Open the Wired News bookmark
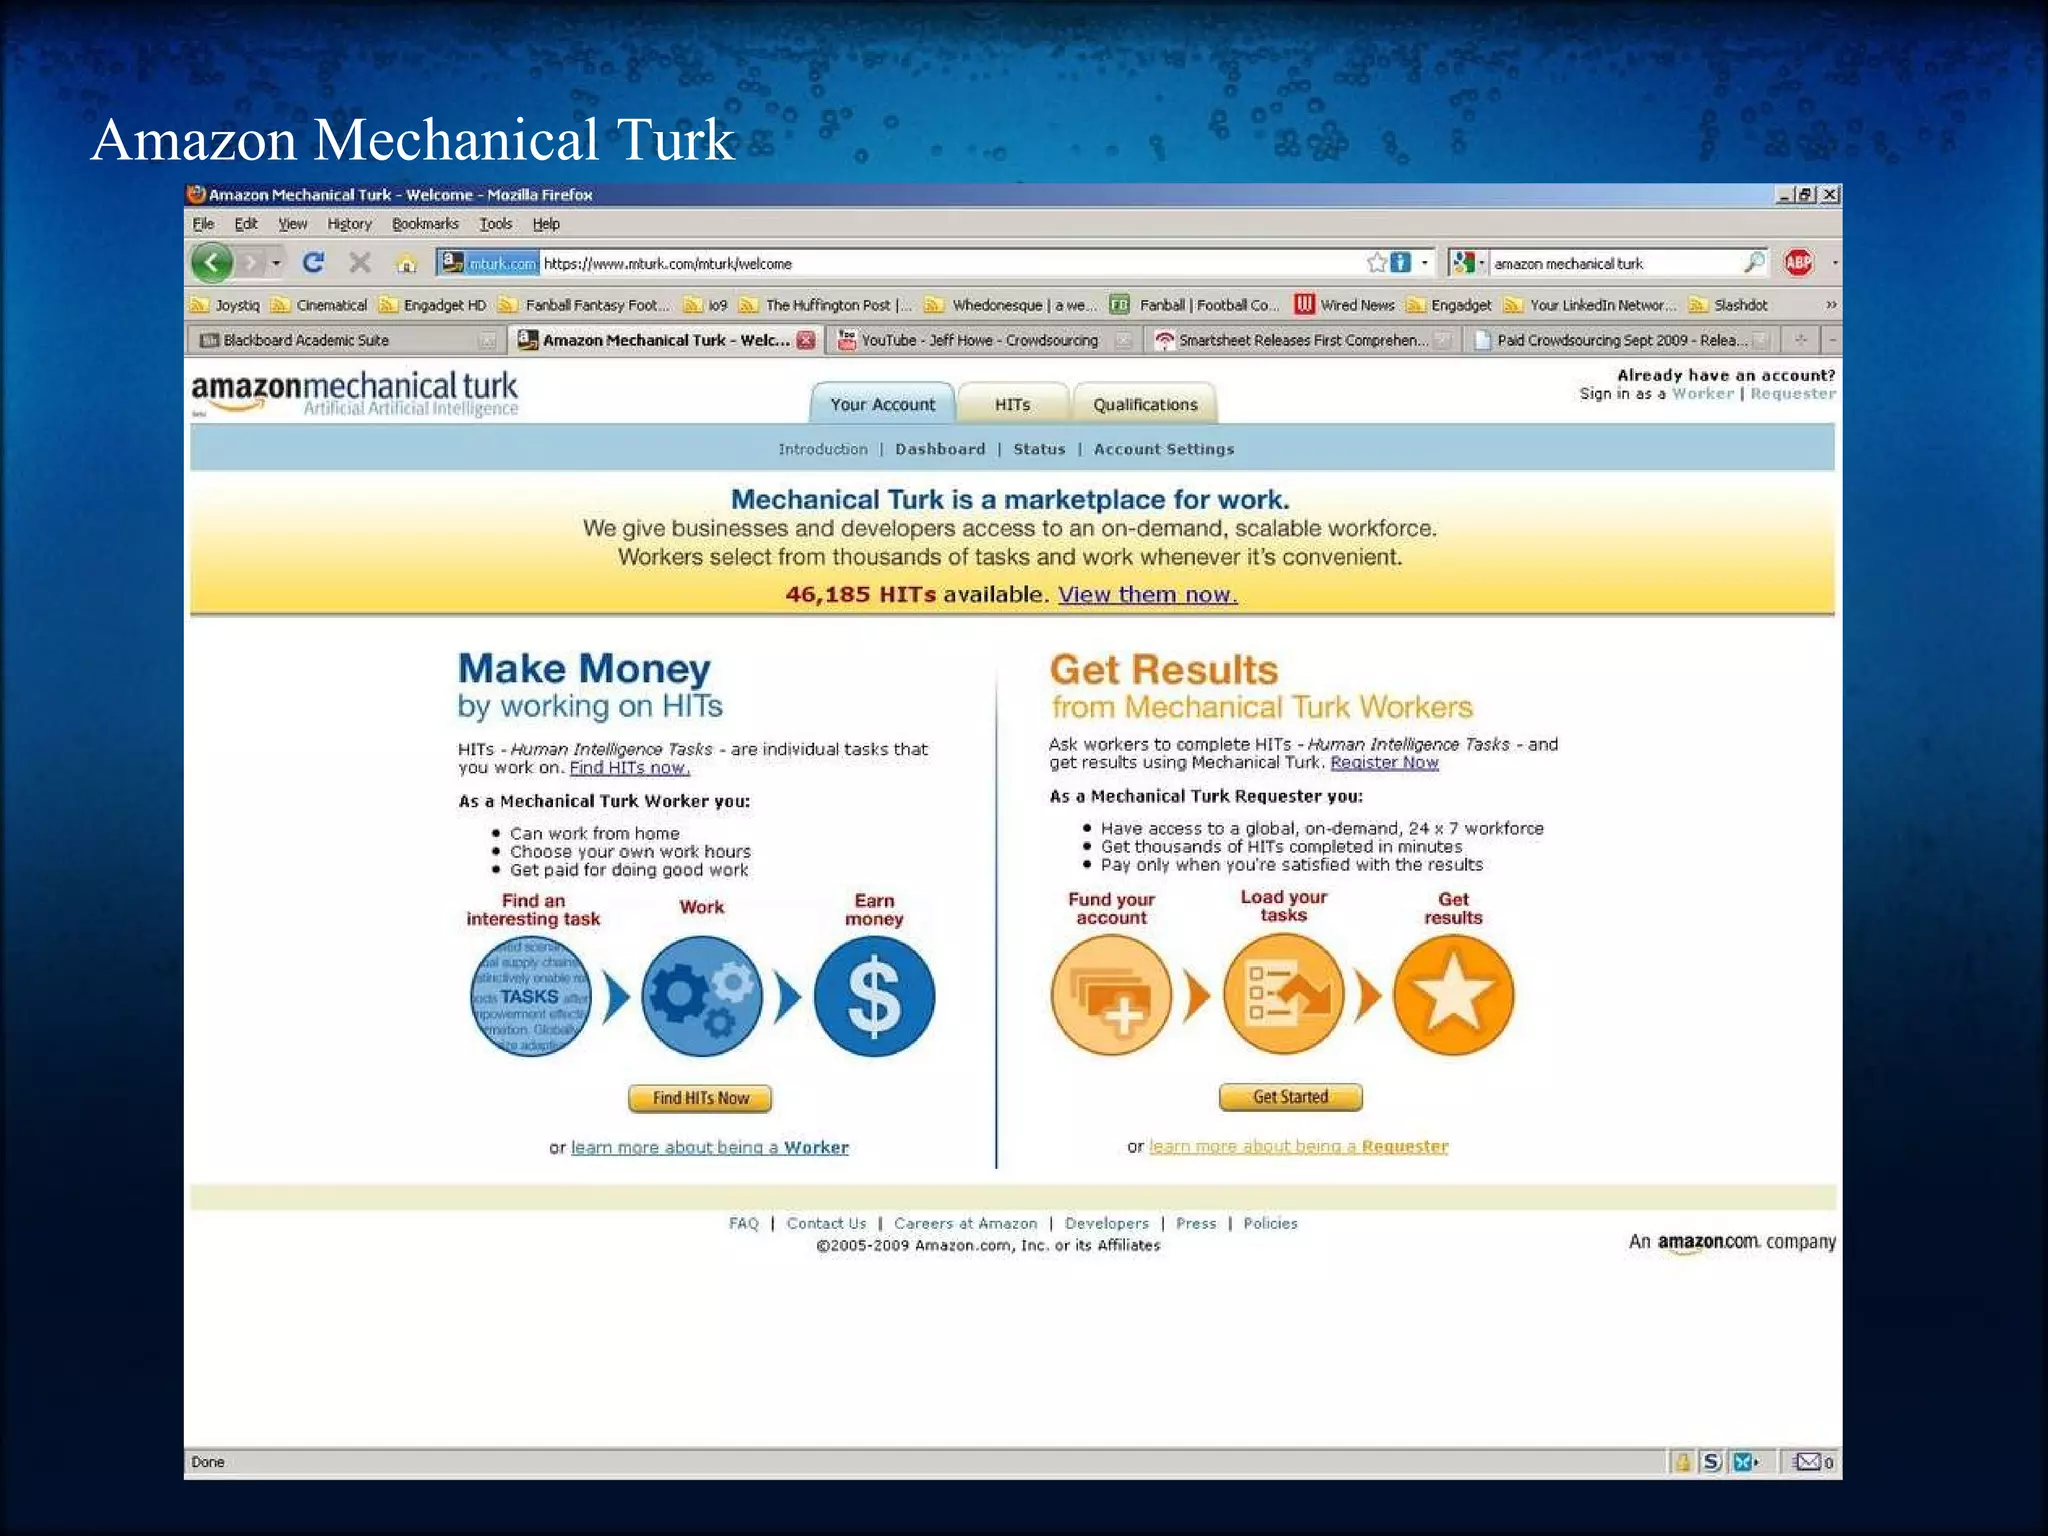The width and height of the screenshot is (2048, 1536). (x=1344, y=305)
